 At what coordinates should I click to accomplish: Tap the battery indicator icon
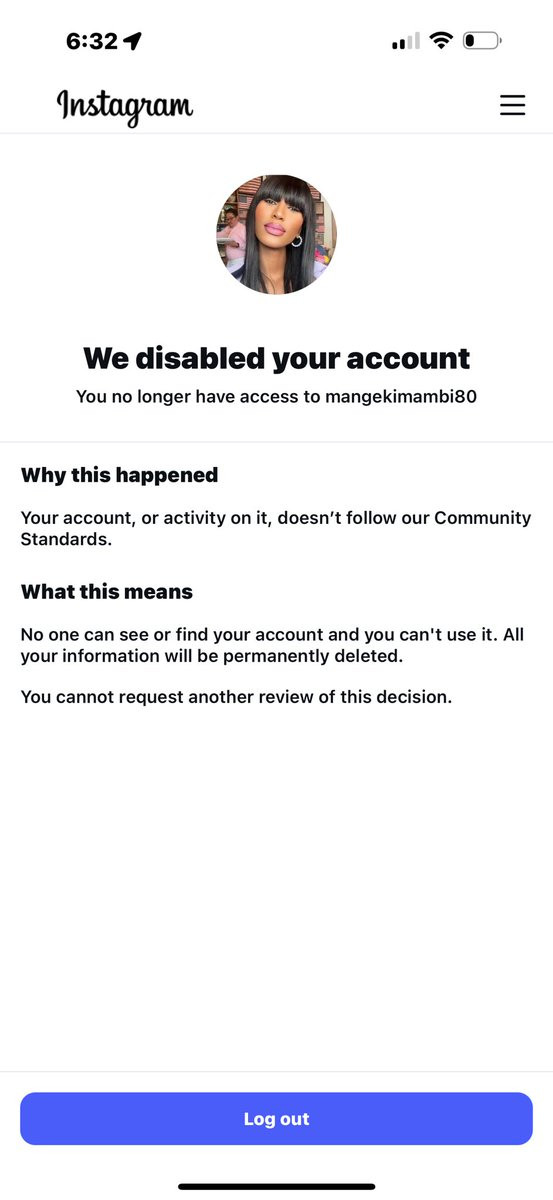482,41
